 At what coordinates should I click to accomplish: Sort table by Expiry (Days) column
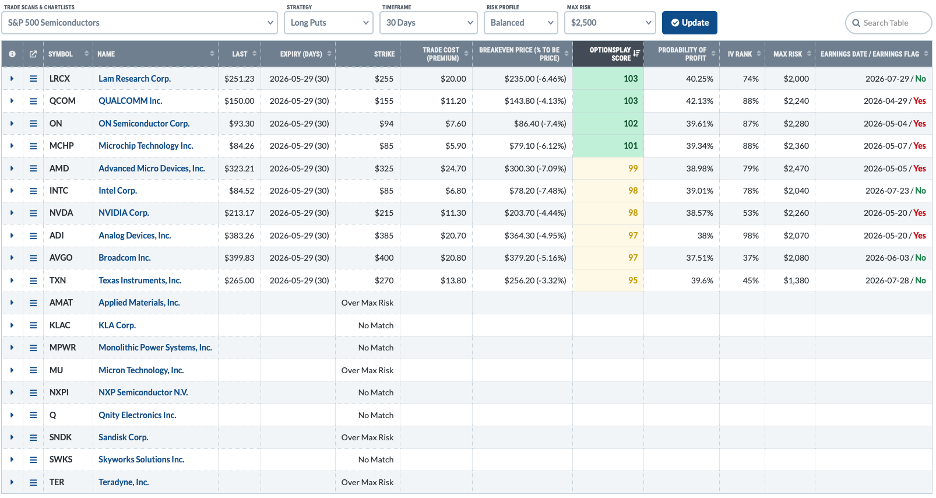(298, 54)
